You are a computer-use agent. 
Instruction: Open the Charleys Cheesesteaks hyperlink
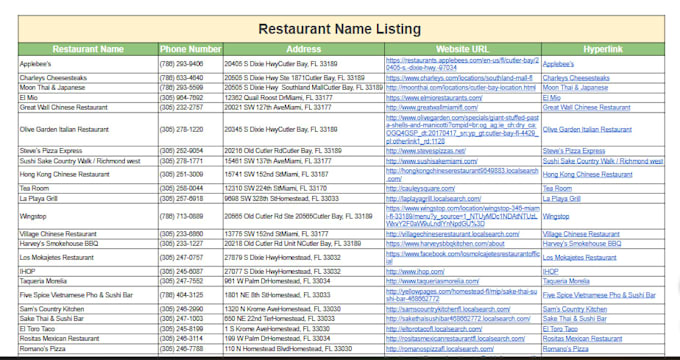coord(576,78)
